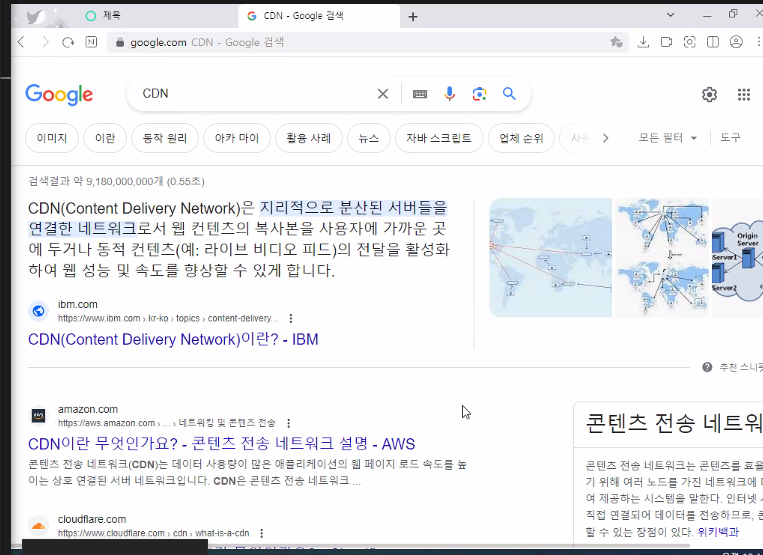This screenshot has width=763, height=555.
Task: Click the video capture icon in toolbar
Action: click(666, 42)
